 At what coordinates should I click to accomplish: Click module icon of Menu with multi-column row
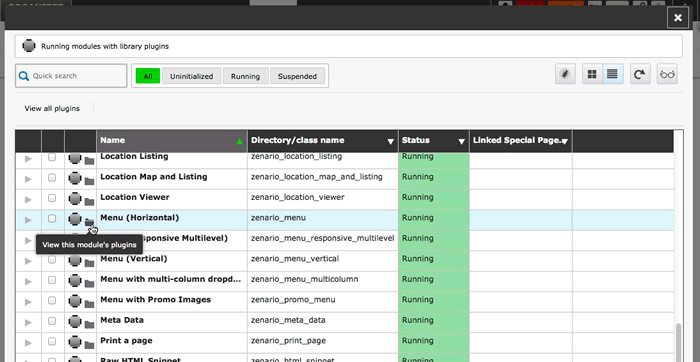point(75,281)
